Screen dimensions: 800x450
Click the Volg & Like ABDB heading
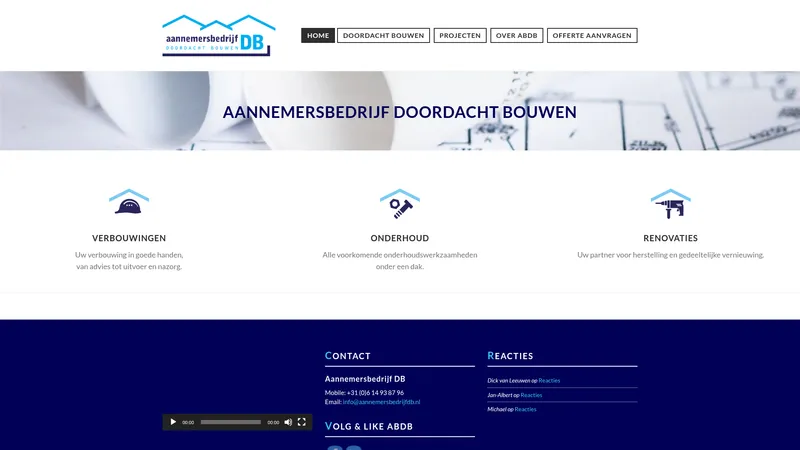(x=369, y=426)
